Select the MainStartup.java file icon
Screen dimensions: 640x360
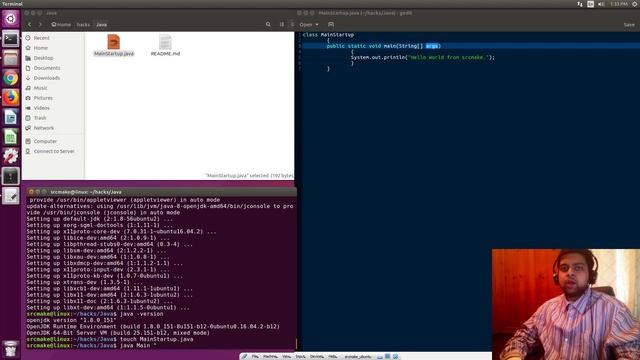tap(113, 42)
